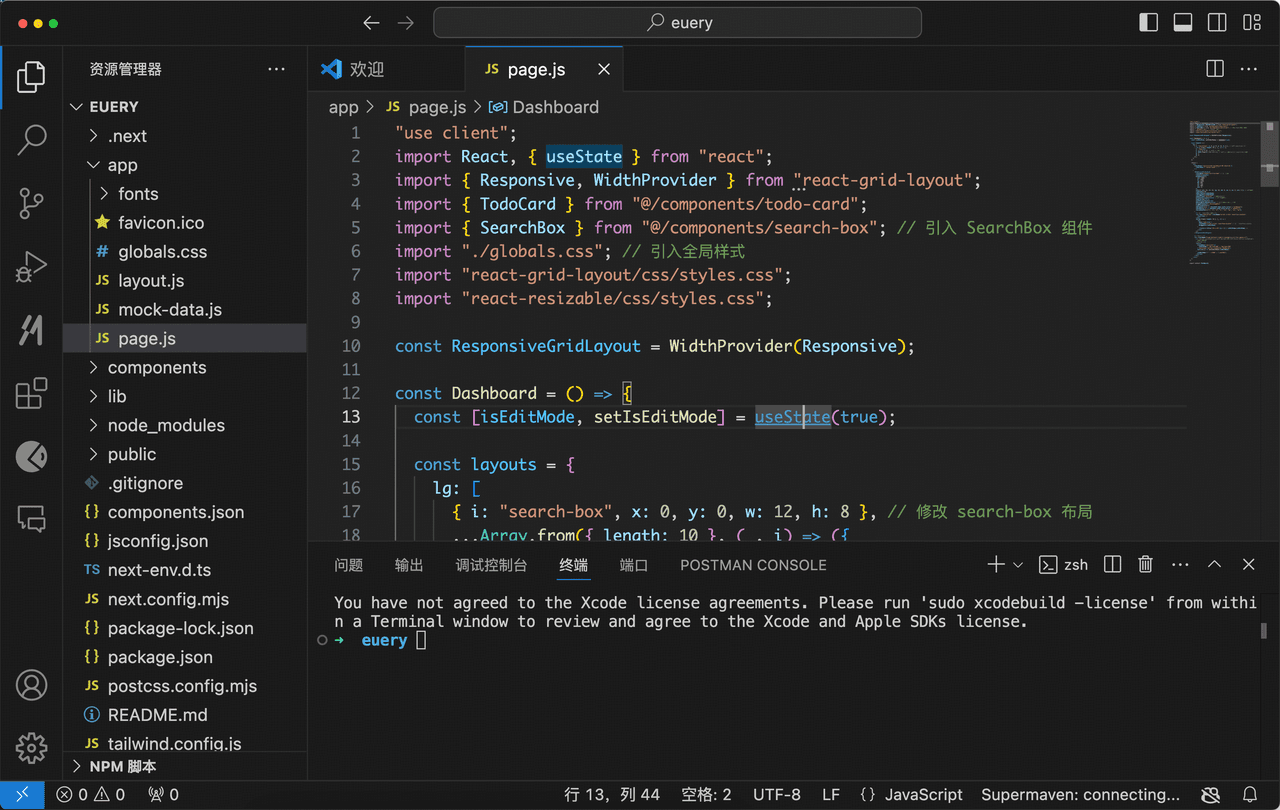Close the terminal panel
Image resolution: width=1280 pixels, height=810 pixels.
tap(1248, 565)
